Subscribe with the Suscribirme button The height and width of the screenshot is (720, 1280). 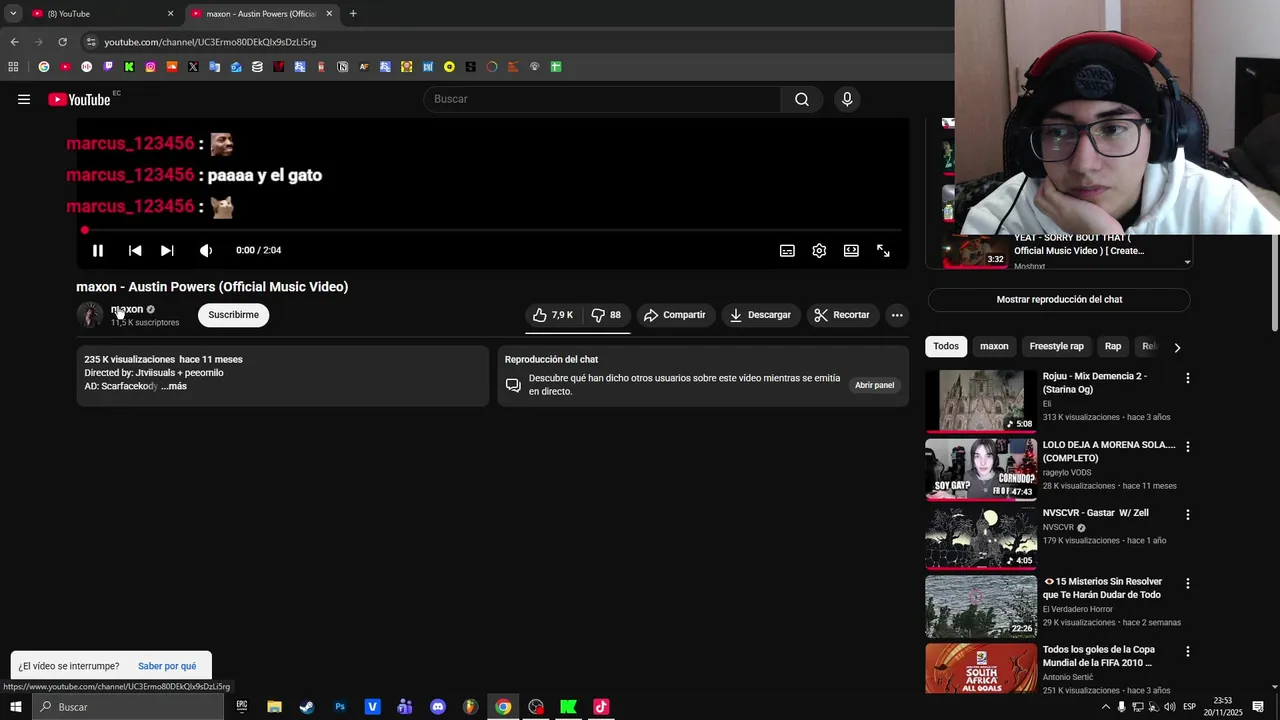(x=233, y=315)
